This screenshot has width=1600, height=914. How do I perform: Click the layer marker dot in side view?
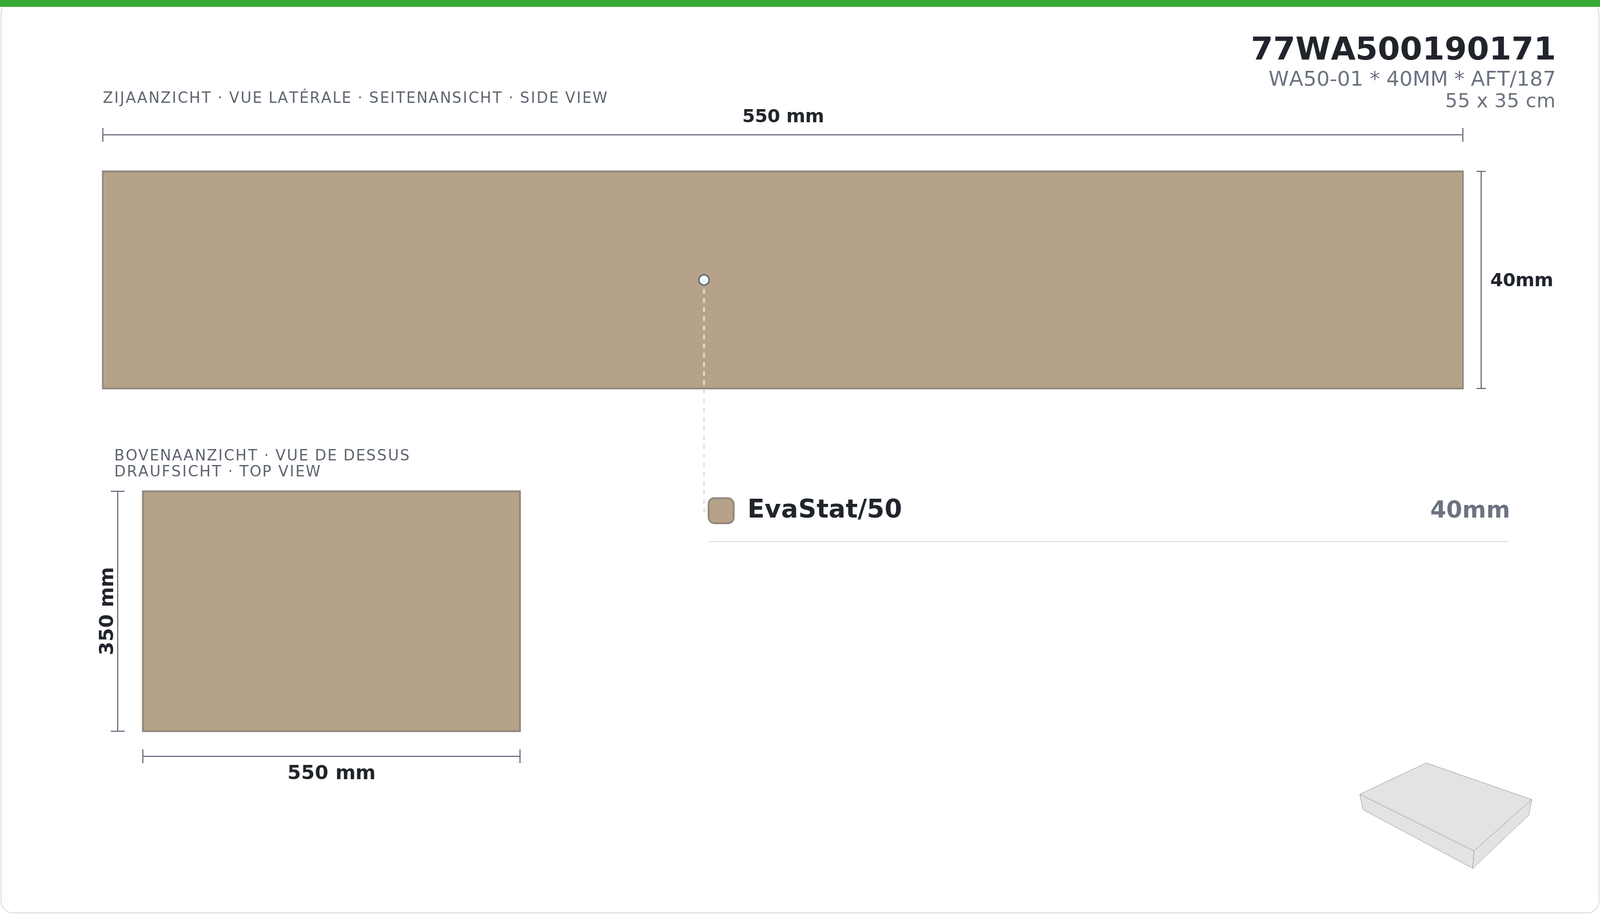pyautogui.click(x=704, y=280)
